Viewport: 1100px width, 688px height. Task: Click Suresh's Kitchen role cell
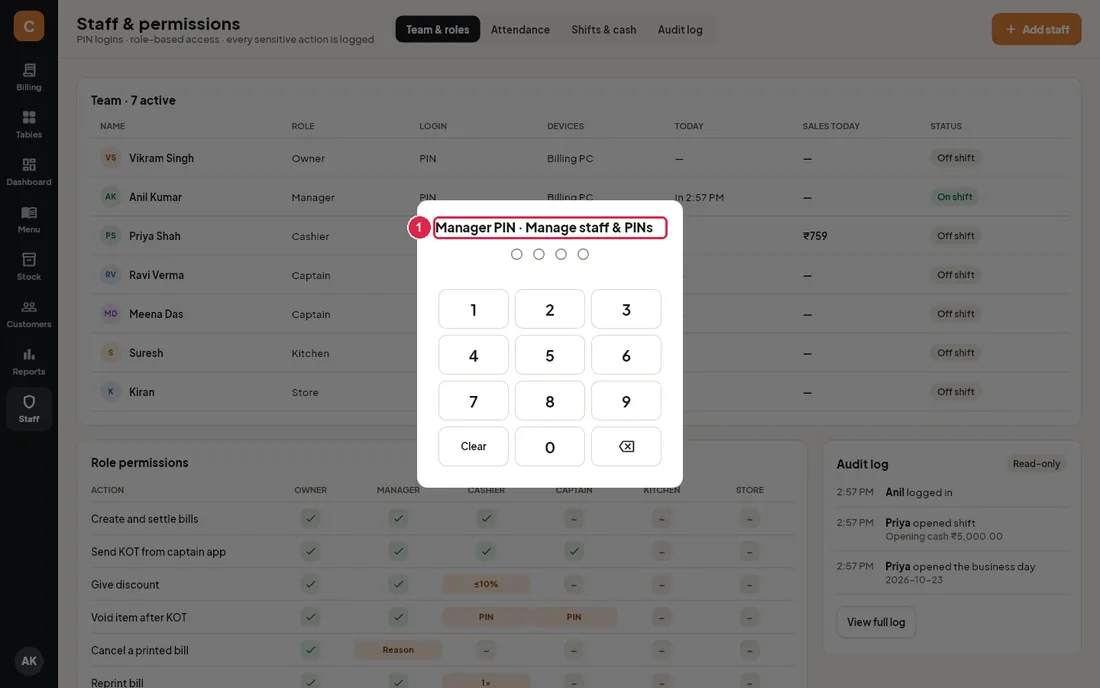point(310,353)
